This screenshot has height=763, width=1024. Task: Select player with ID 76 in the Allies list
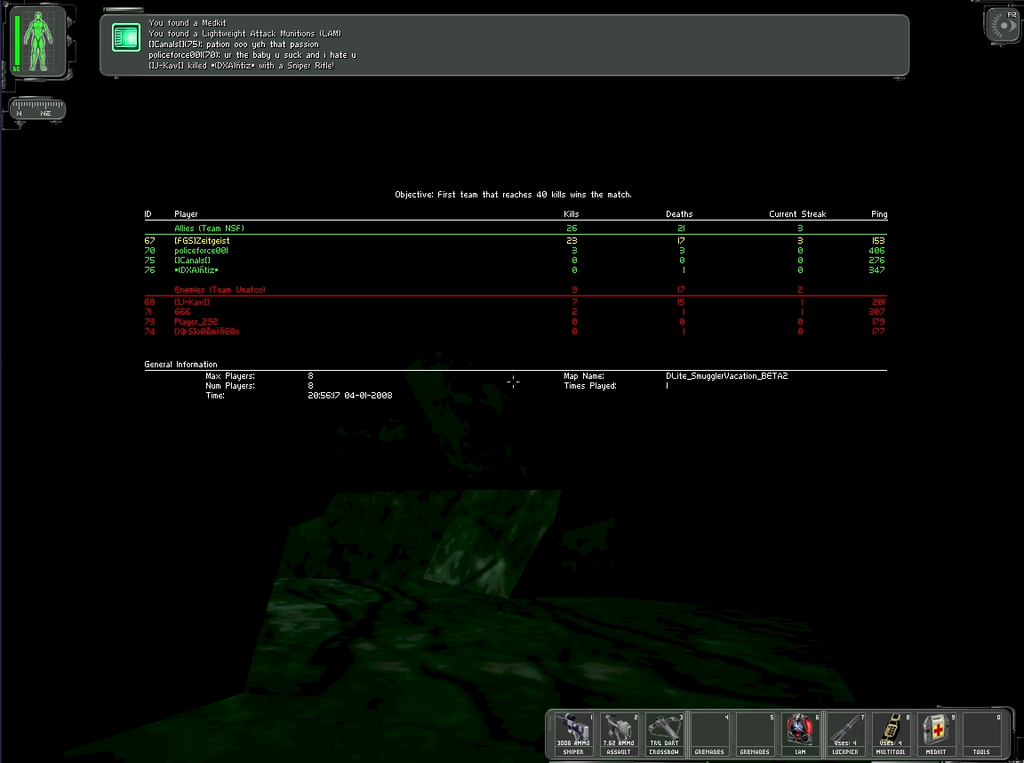pyautogui.click(x=515, y=270)
